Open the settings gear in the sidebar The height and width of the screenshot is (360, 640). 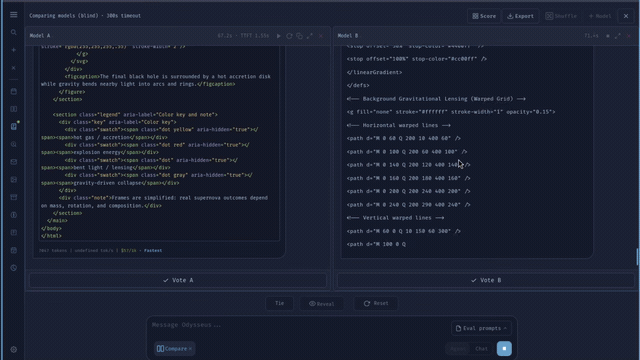[x=13, y=349]
